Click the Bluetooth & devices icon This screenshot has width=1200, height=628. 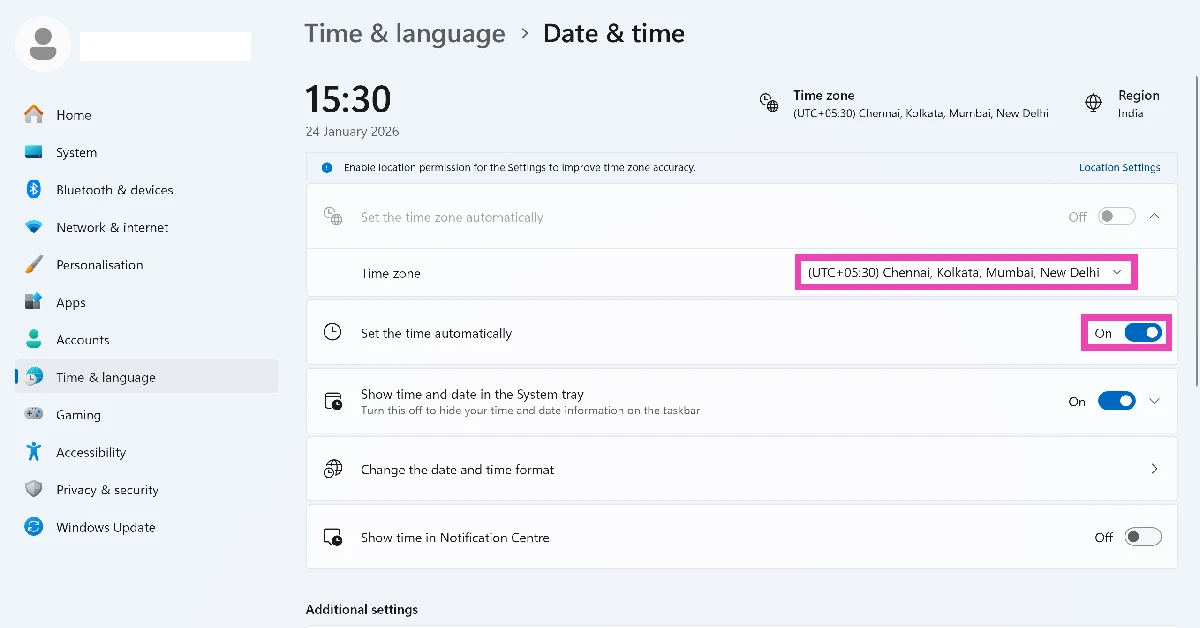coord(35,190)
